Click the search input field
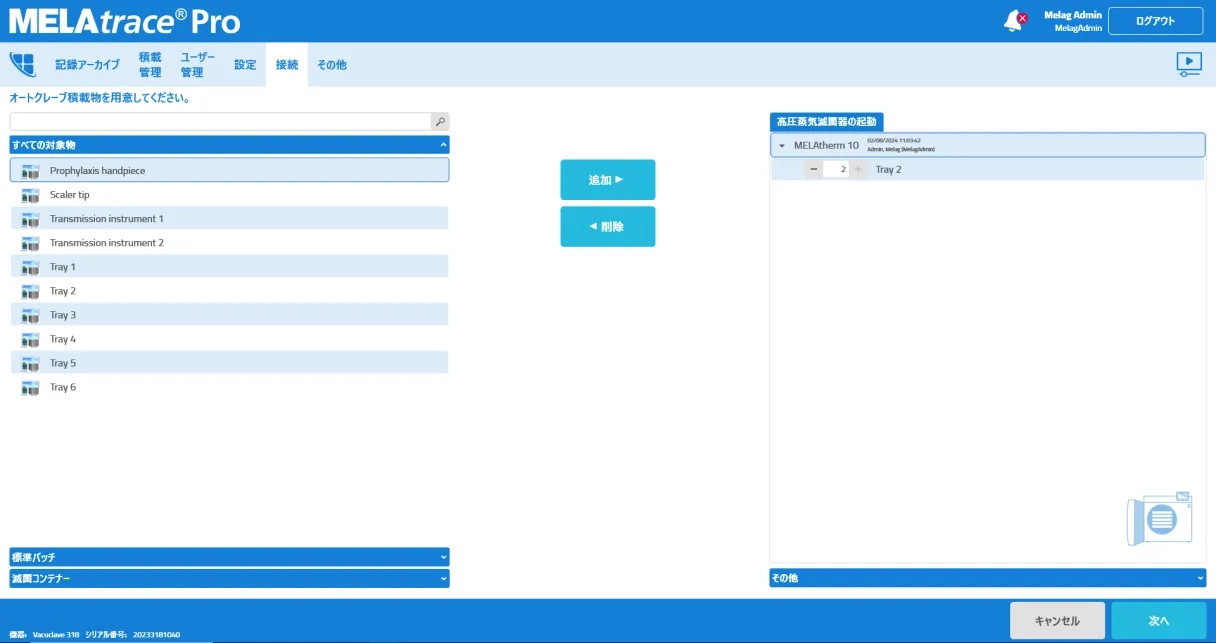The width and height of the screenshot is (1216, 643). (x=220, y=121)
